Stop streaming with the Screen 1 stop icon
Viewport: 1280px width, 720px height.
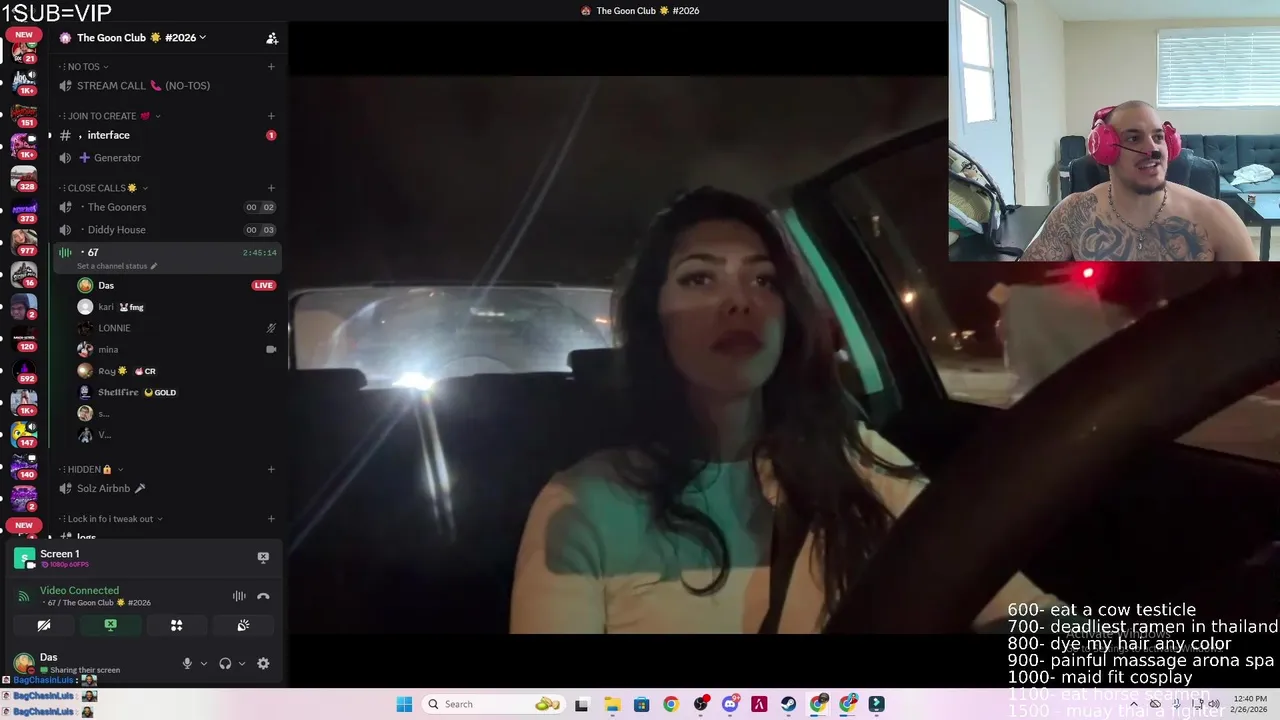click(263, 557)
